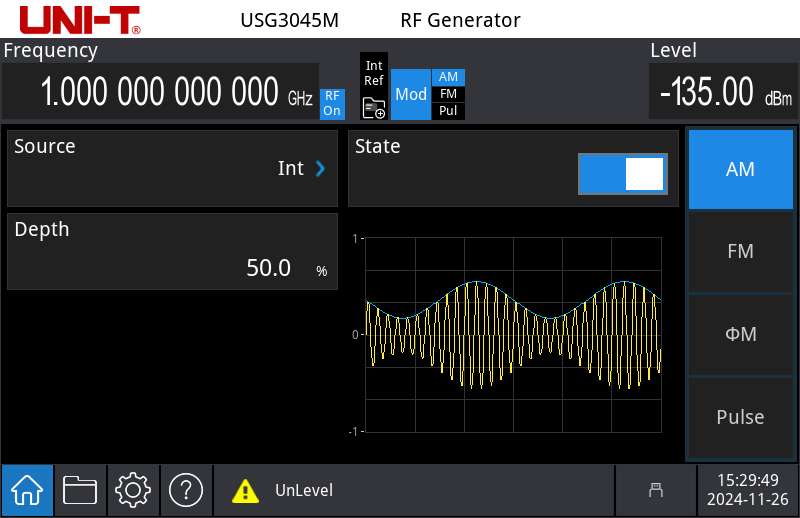Expand the Source Int chevron
Image resolution: width=800 pixels, height=518 pixels.
[321, 169]
